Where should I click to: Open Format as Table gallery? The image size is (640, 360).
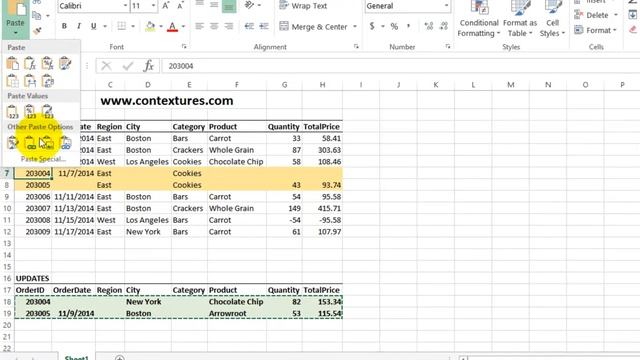coord(520,19)
